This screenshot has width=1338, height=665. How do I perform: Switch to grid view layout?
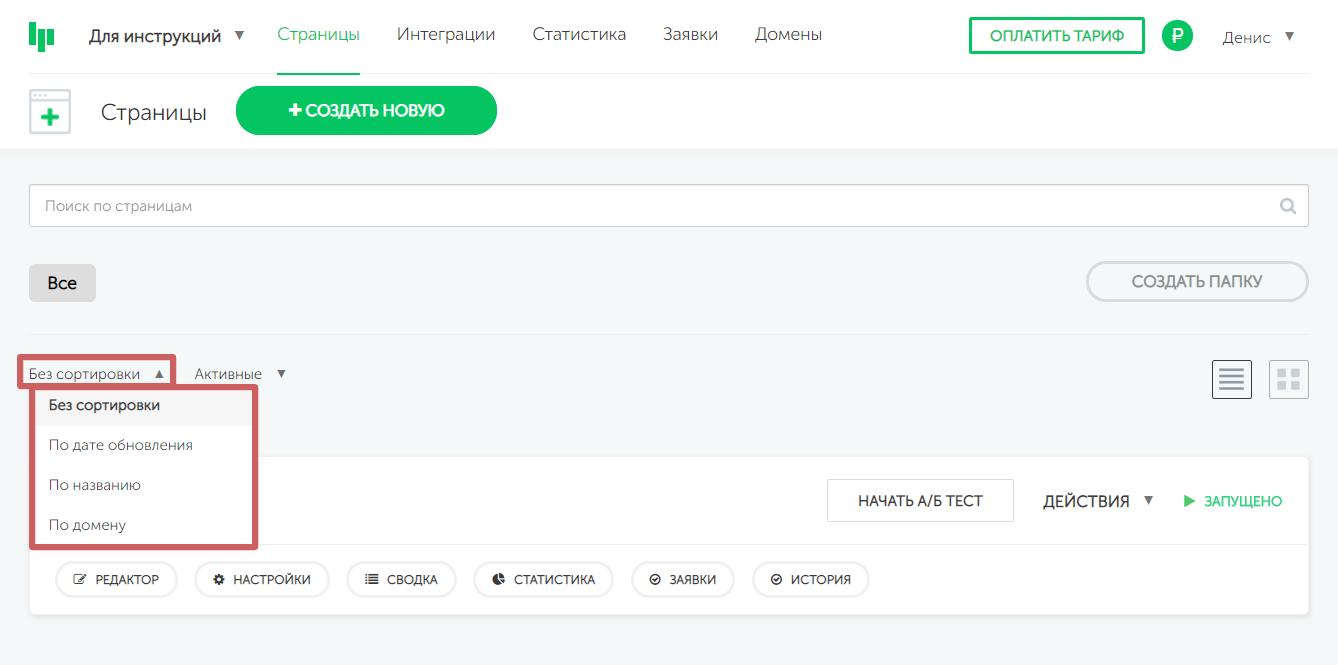1288,379
